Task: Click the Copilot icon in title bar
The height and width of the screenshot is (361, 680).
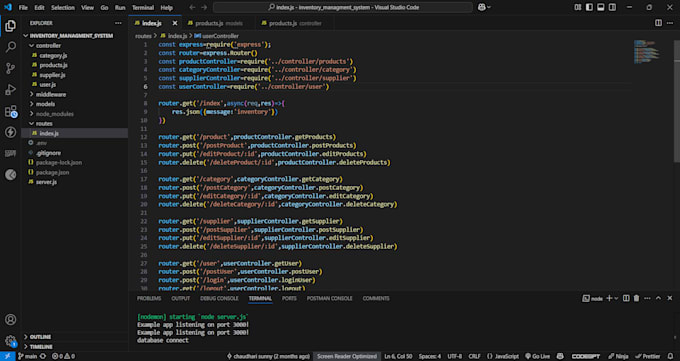Action: click(x=481, y=7)
